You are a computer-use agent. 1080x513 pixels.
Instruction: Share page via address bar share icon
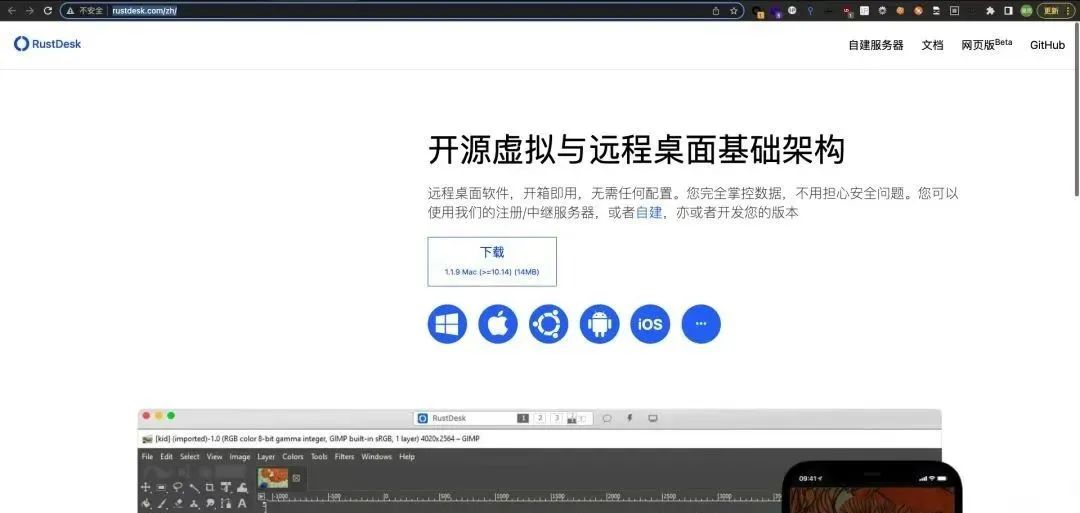point(716,10)
